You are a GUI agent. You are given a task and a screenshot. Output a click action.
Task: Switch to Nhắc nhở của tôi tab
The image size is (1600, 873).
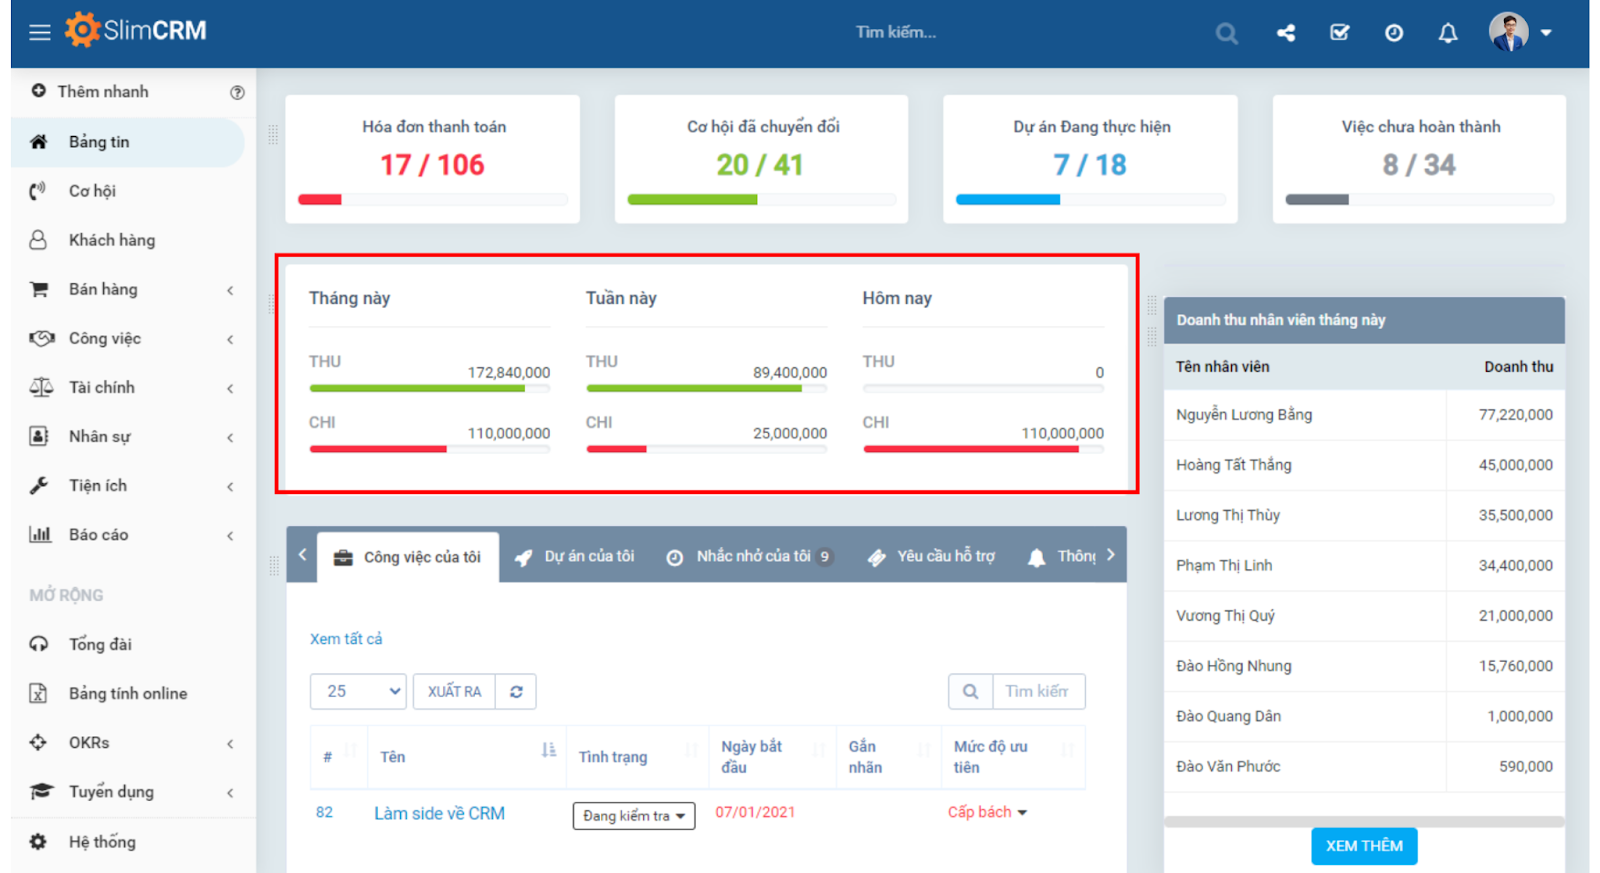click(750, 556)
